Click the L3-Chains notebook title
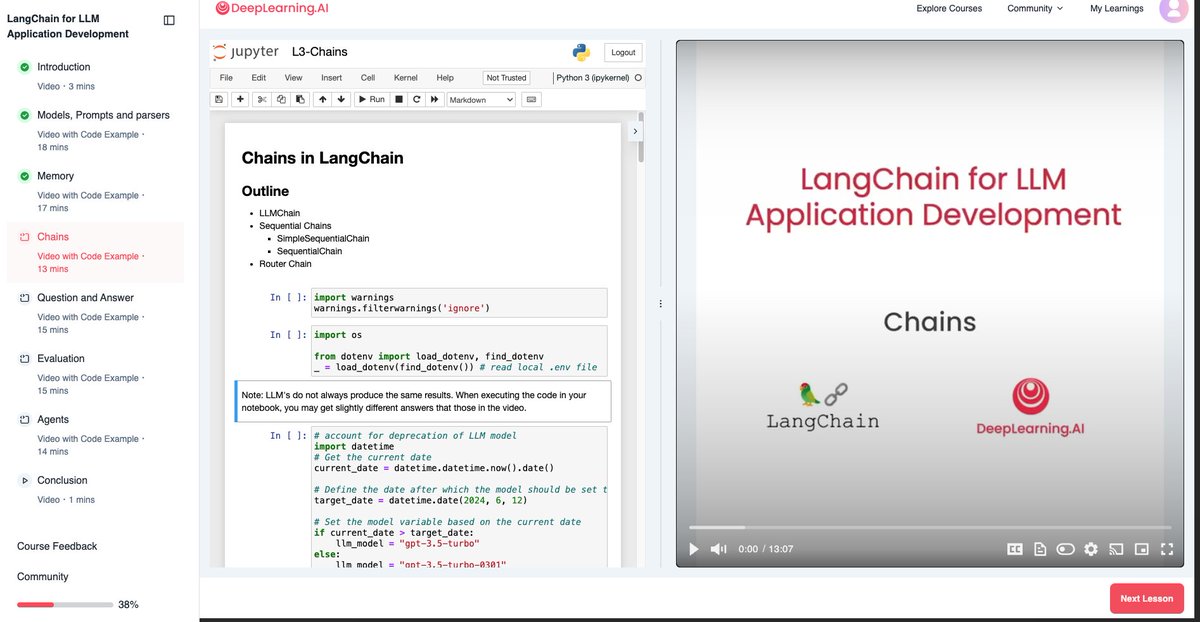 tap(320, 52)
